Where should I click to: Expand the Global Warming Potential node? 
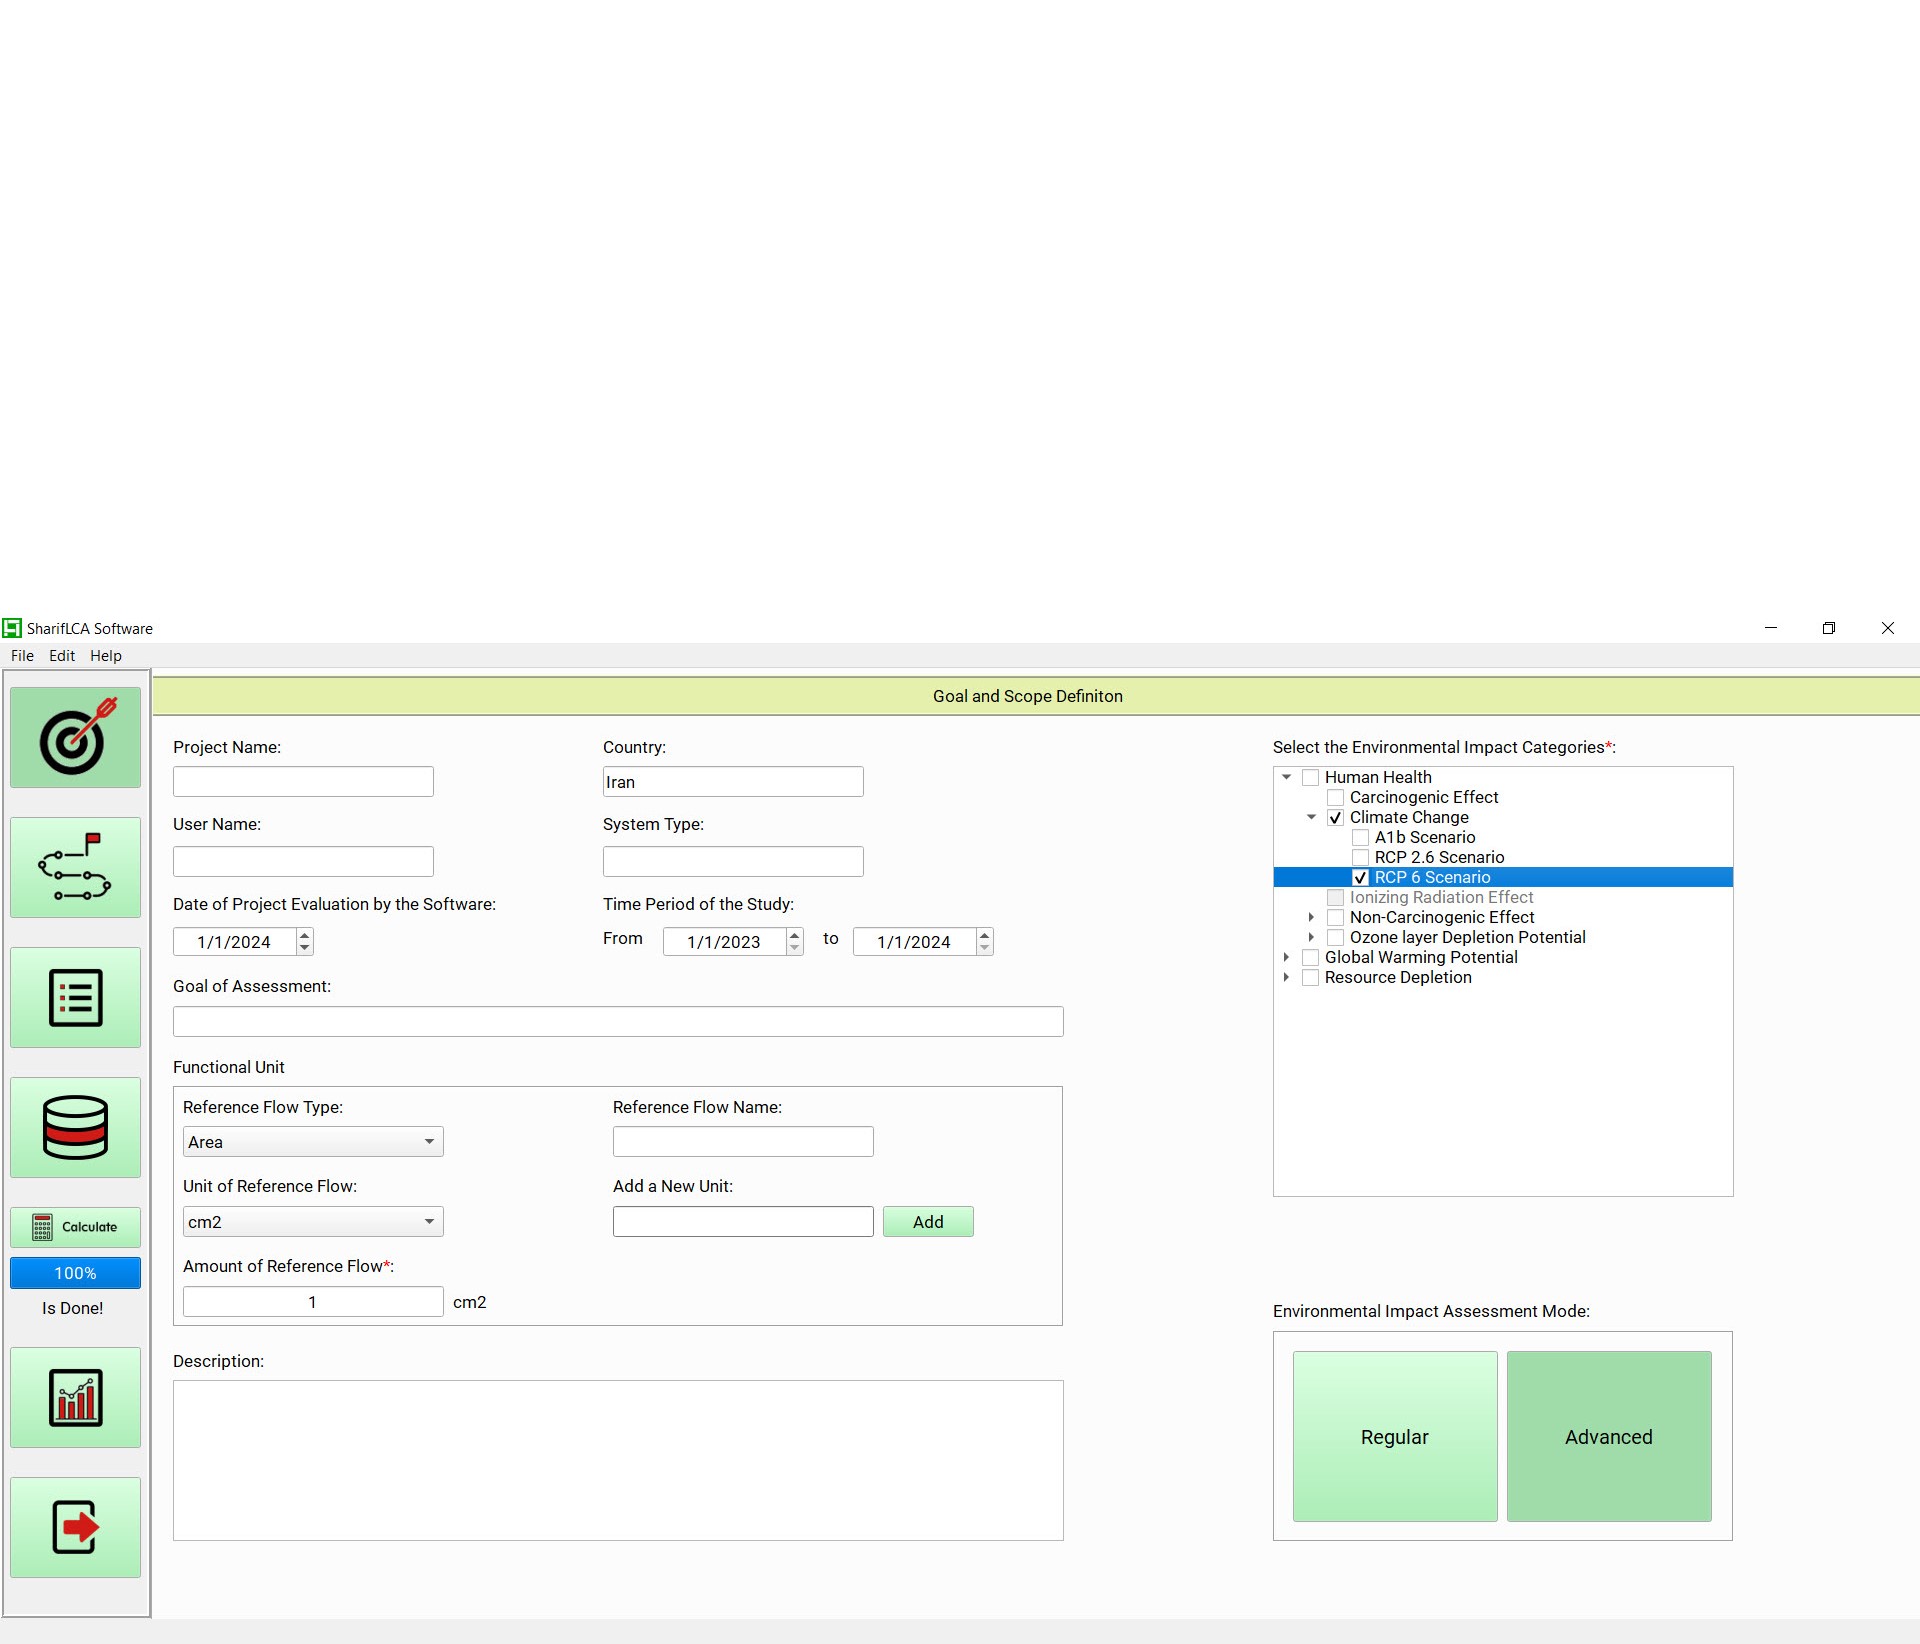[1286, 957]
